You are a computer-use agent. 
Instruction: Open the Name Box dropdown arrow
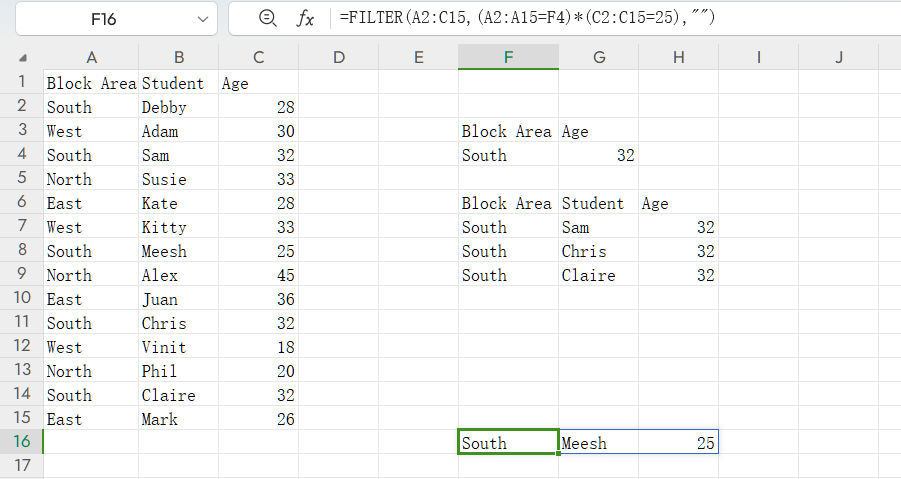[x=203, y=19]
